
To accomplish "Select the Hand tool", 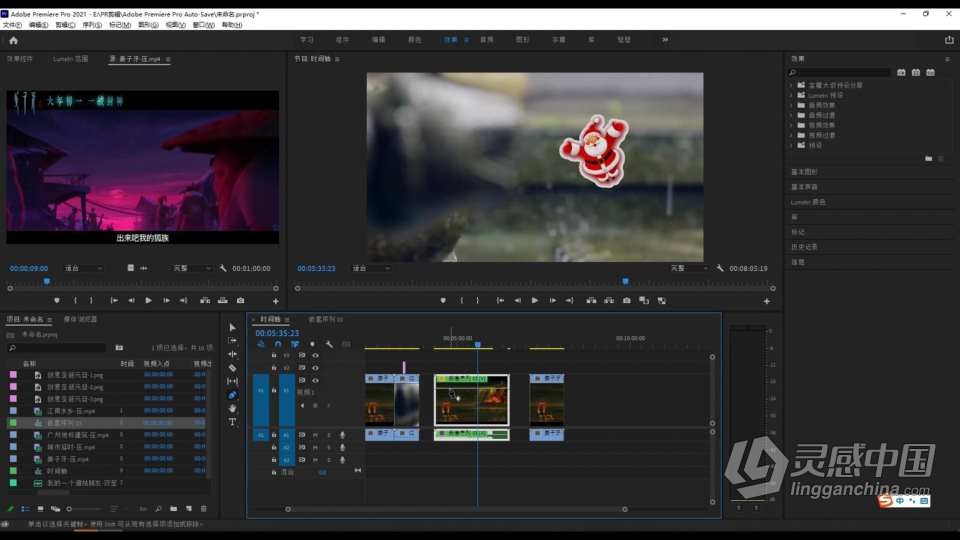I will (x=232, y=408).
